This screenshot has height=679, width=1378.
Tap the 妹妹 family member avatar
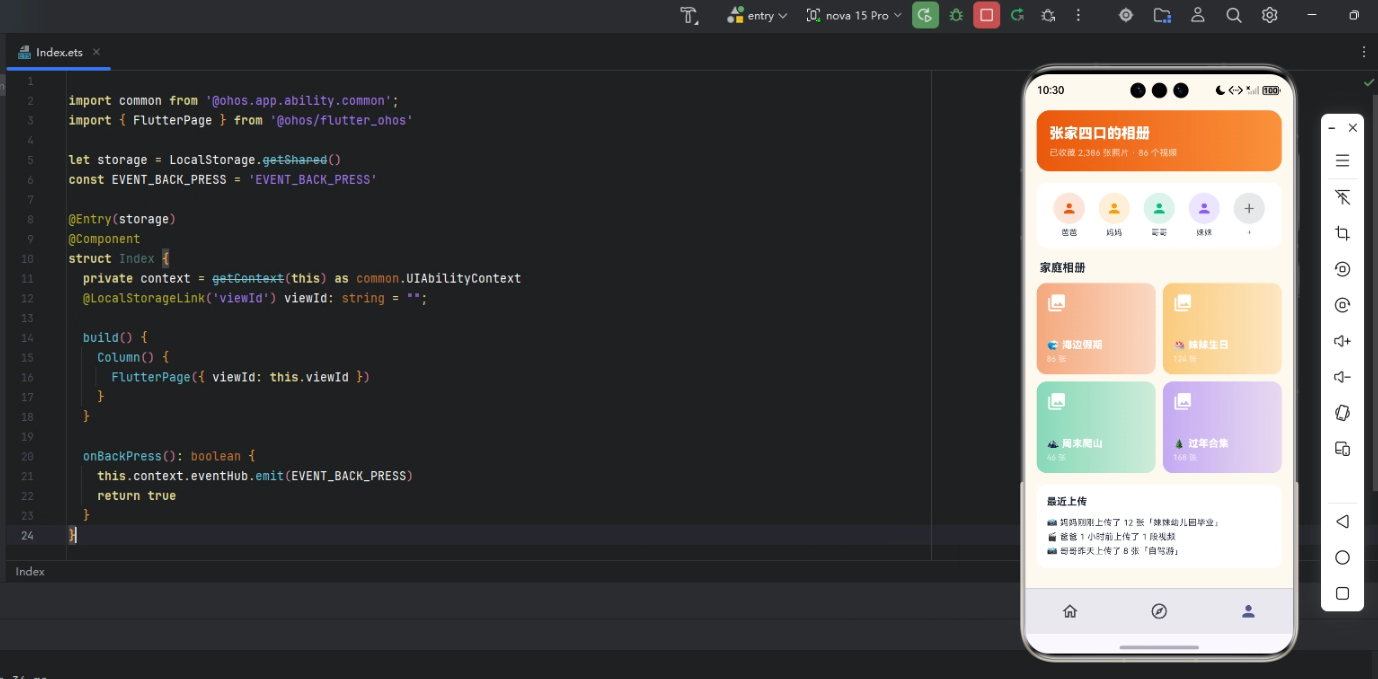[x=1204, y=208]
